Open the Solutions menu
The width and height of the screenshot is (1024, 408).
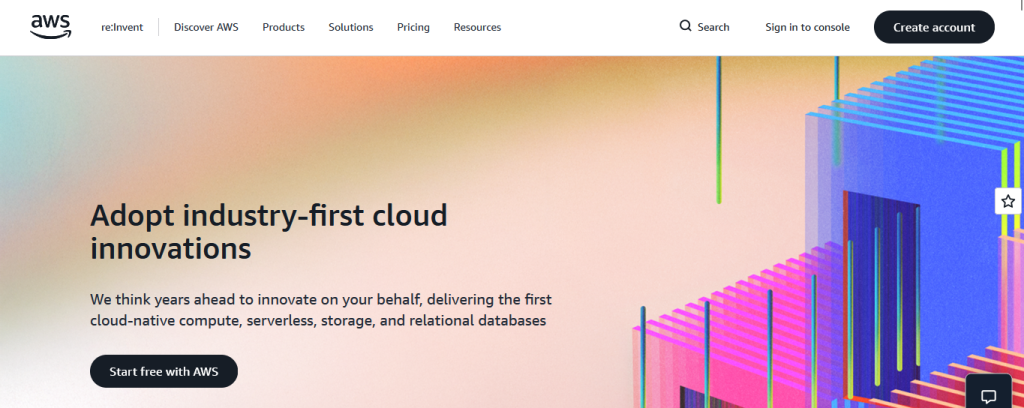(351, 27)
